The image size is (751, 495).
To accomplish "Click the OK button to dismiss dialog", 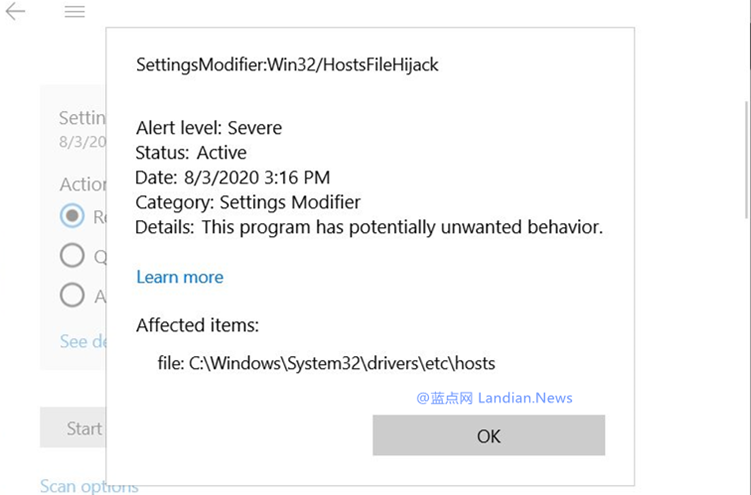I will click(x=489, y=435).
